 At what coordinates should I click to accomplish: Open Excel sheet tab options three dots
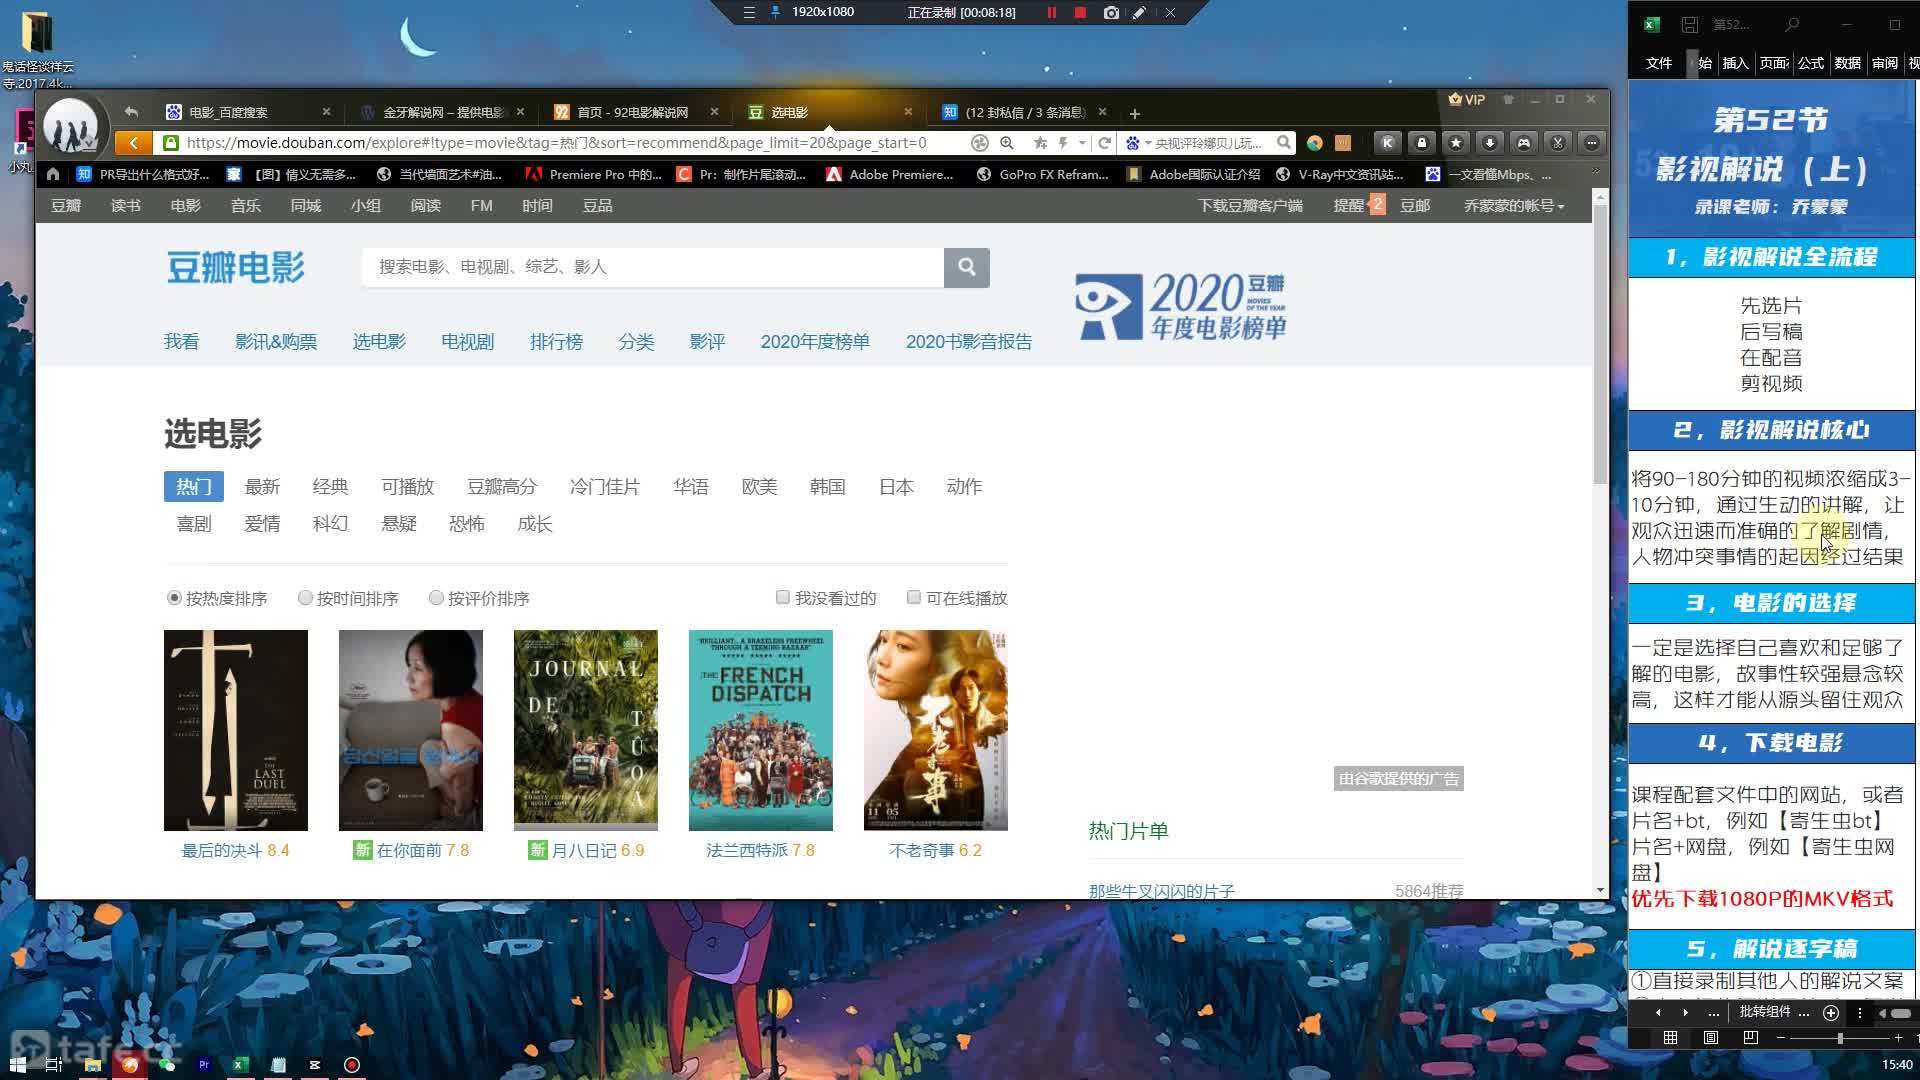click(1860, 1012)
